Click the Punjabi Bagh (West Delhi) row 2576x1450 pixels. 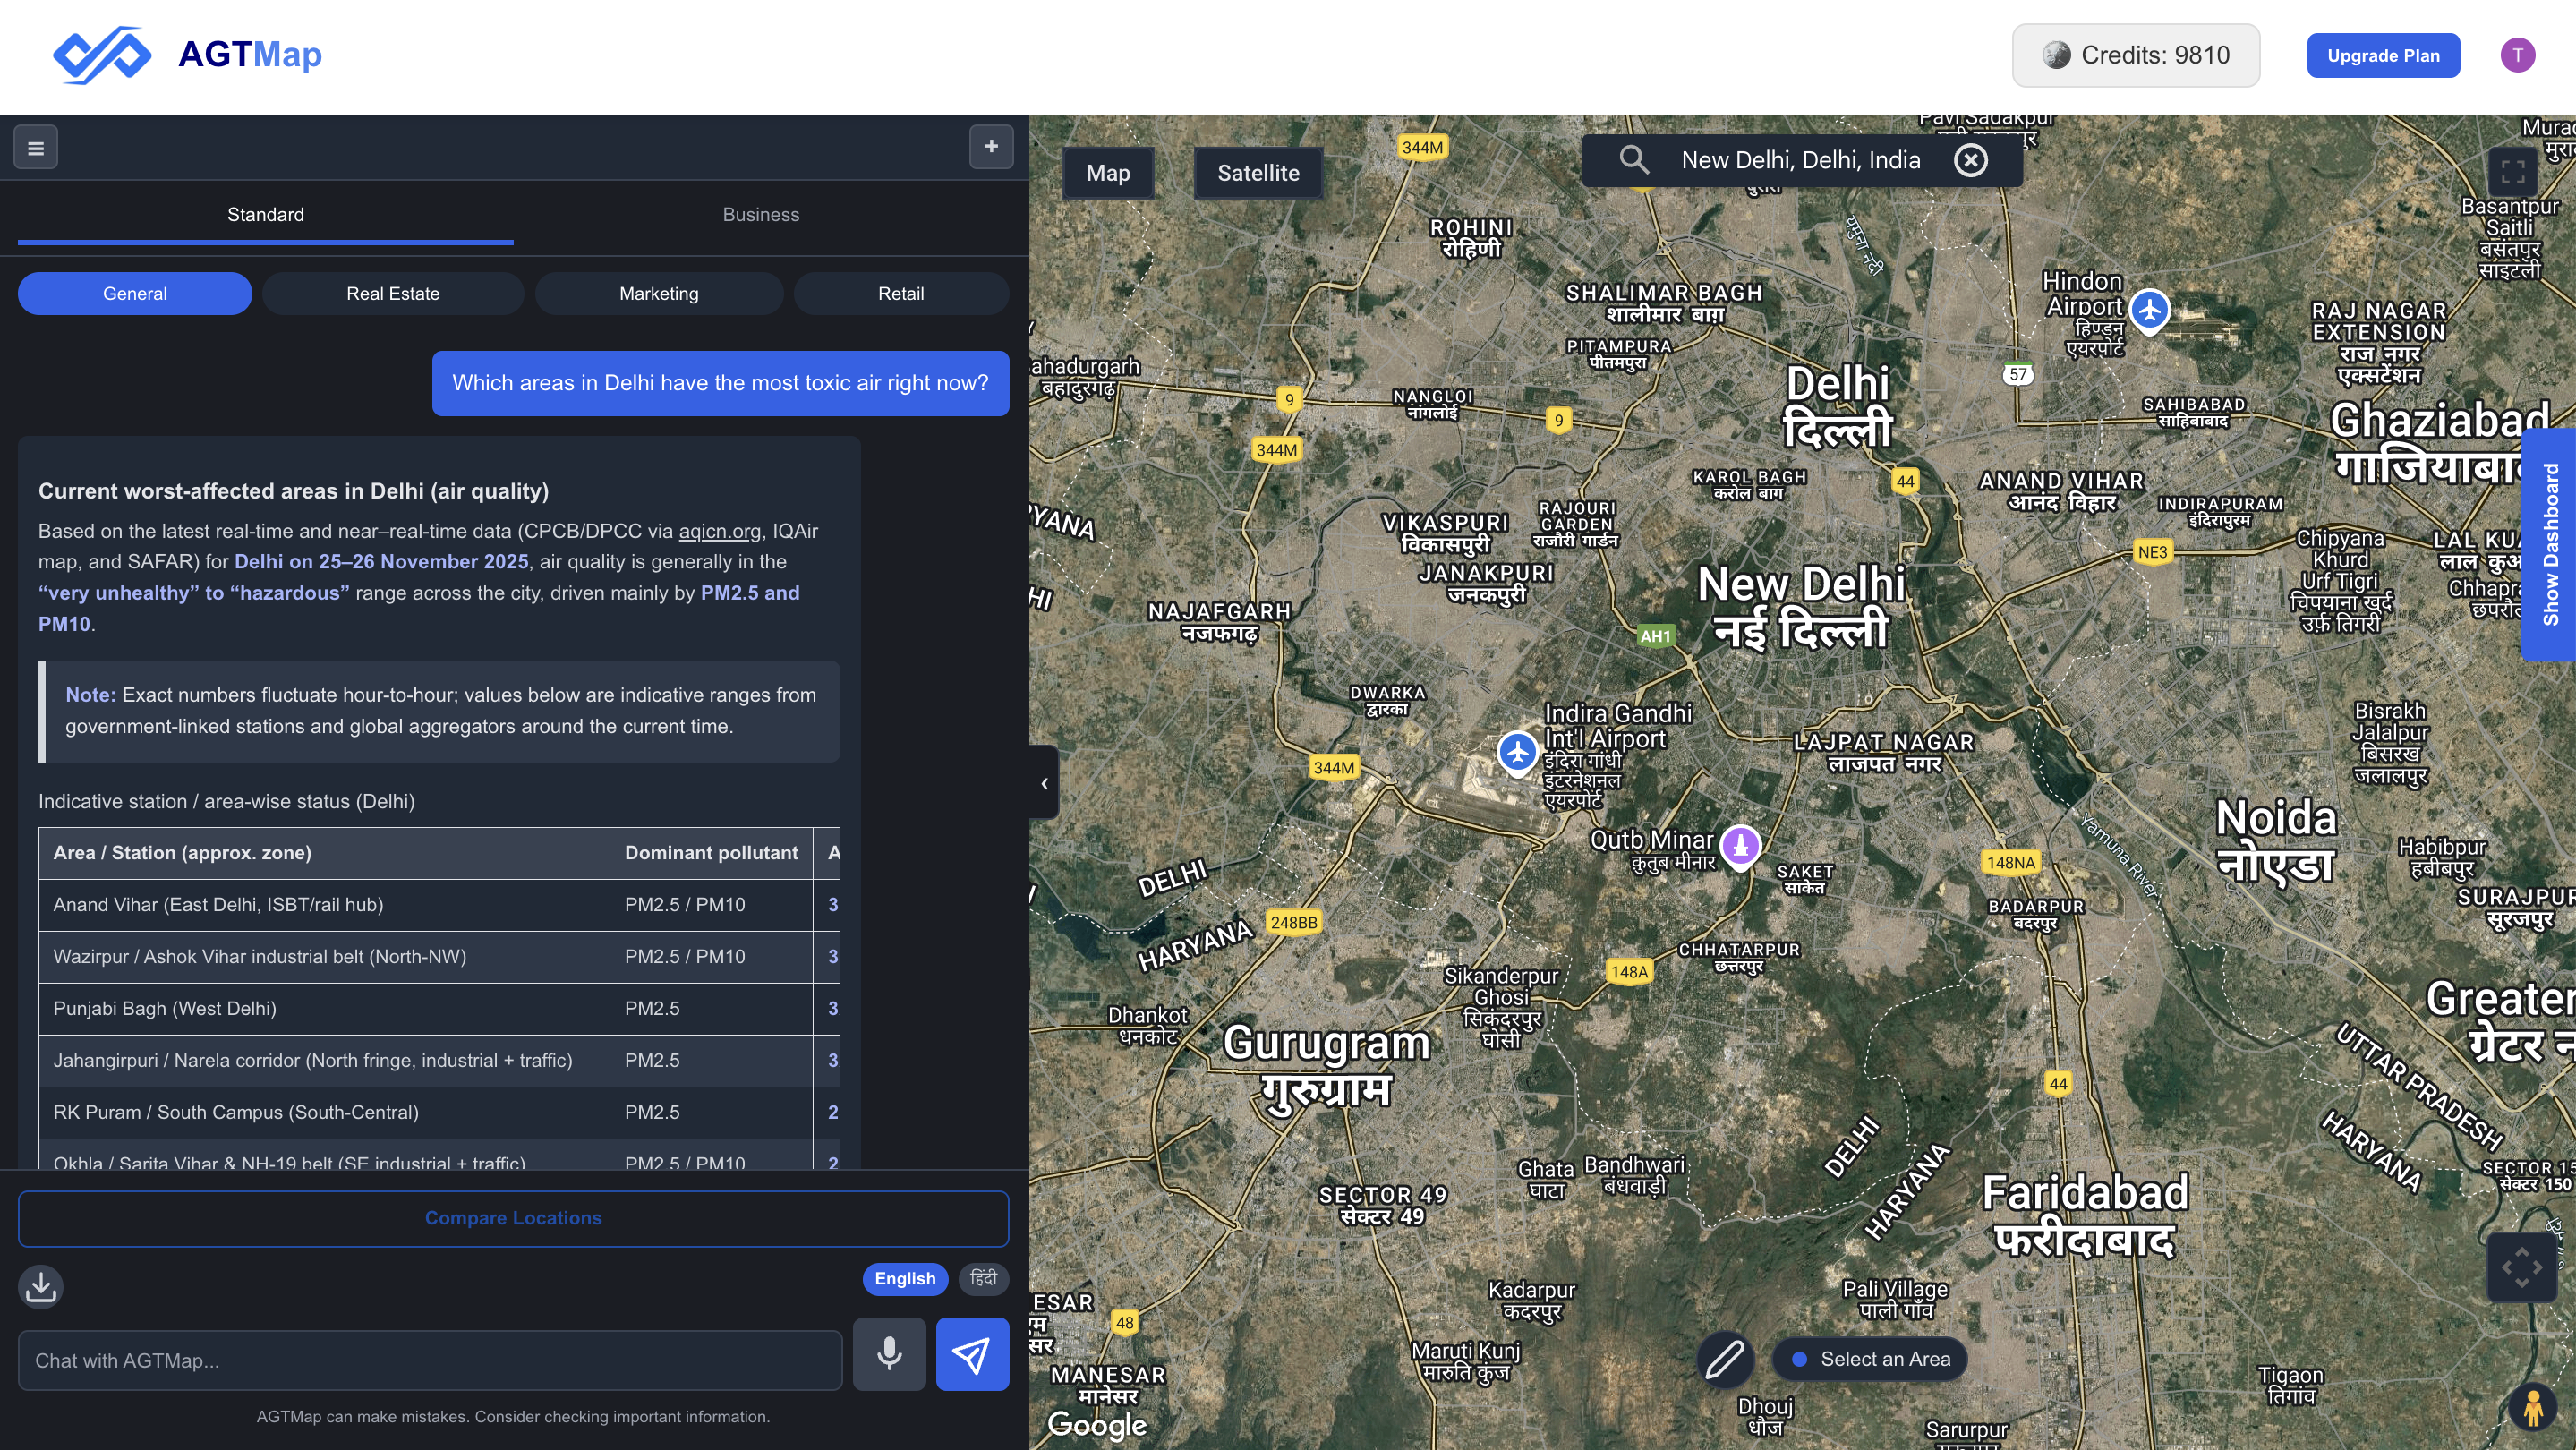pos(439,1009)
